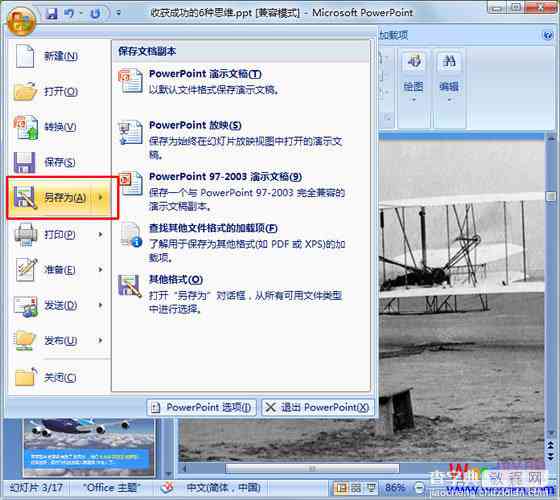Screen dimensions: 560x500
Task: Open the 发送(D) send submenu
Action: click(59, 305)
